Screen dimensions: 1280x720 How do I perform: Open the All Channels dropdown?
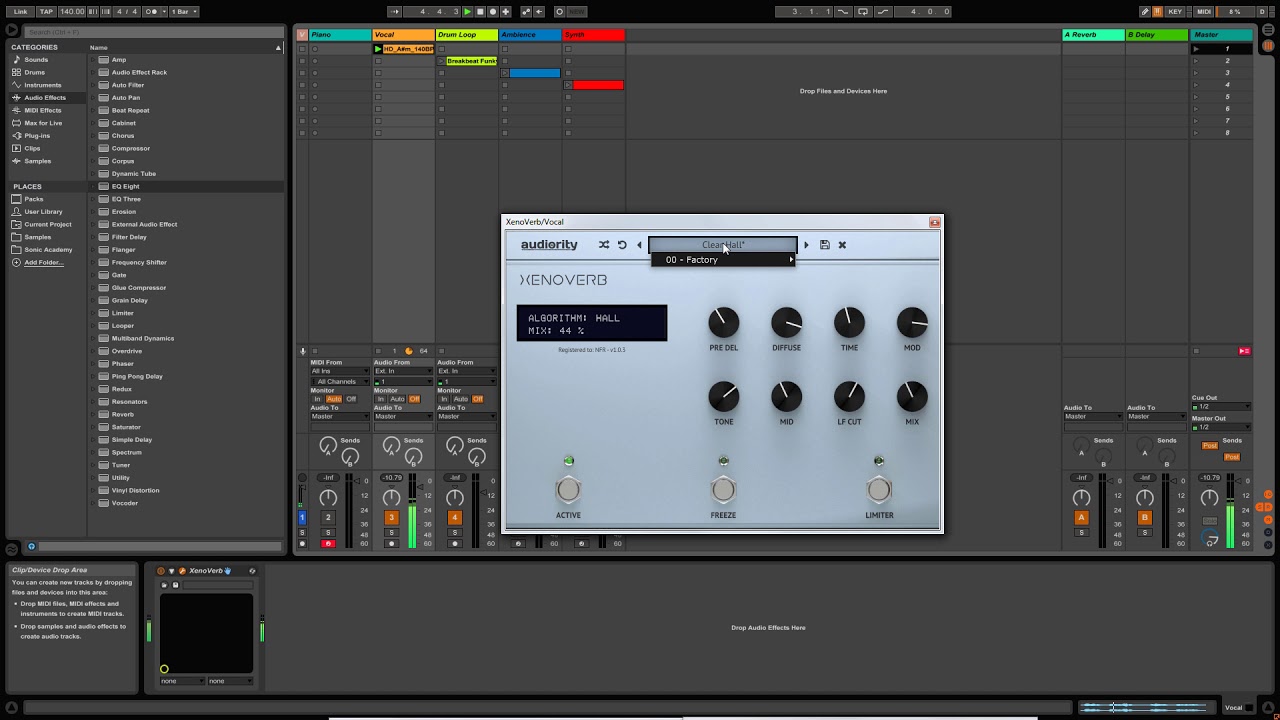(340, 382)
